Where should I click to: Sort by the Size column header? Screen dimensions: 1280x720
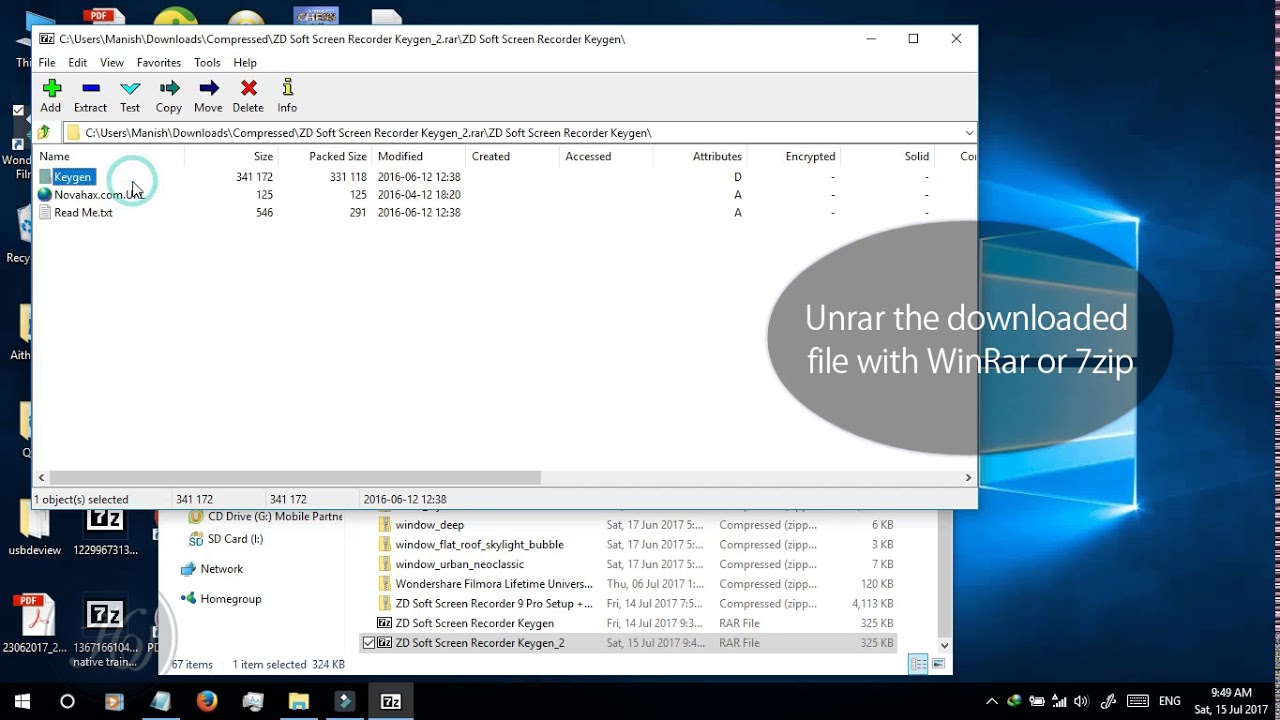coord(231,156)
